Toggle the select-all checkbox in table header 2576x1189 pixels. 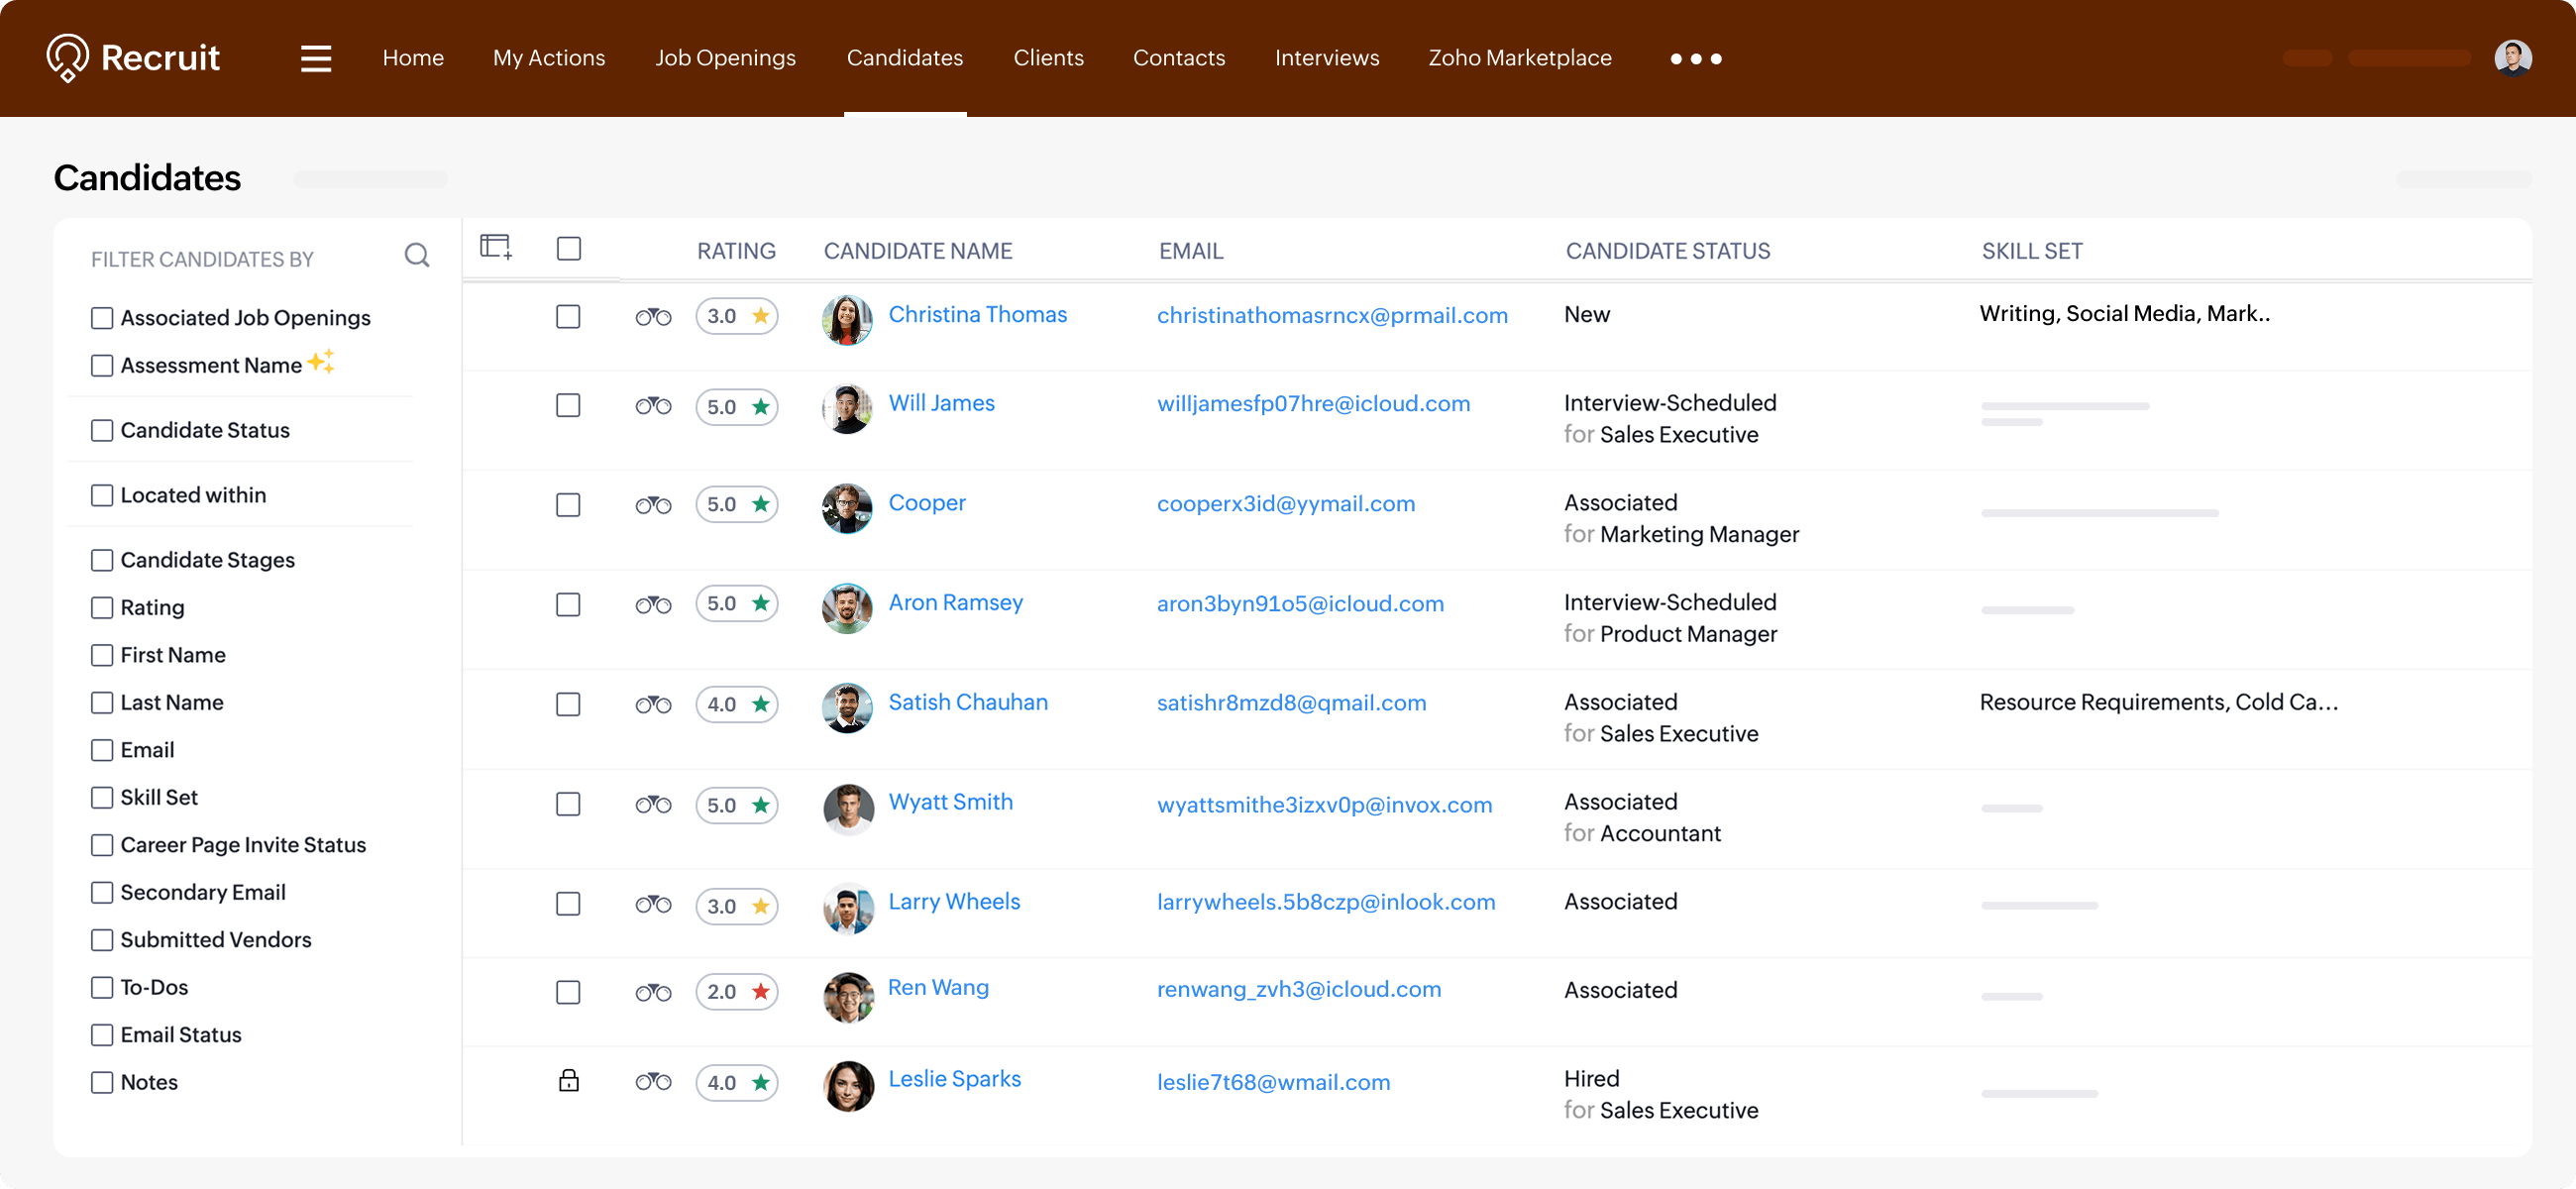click(x=568, y=248)
